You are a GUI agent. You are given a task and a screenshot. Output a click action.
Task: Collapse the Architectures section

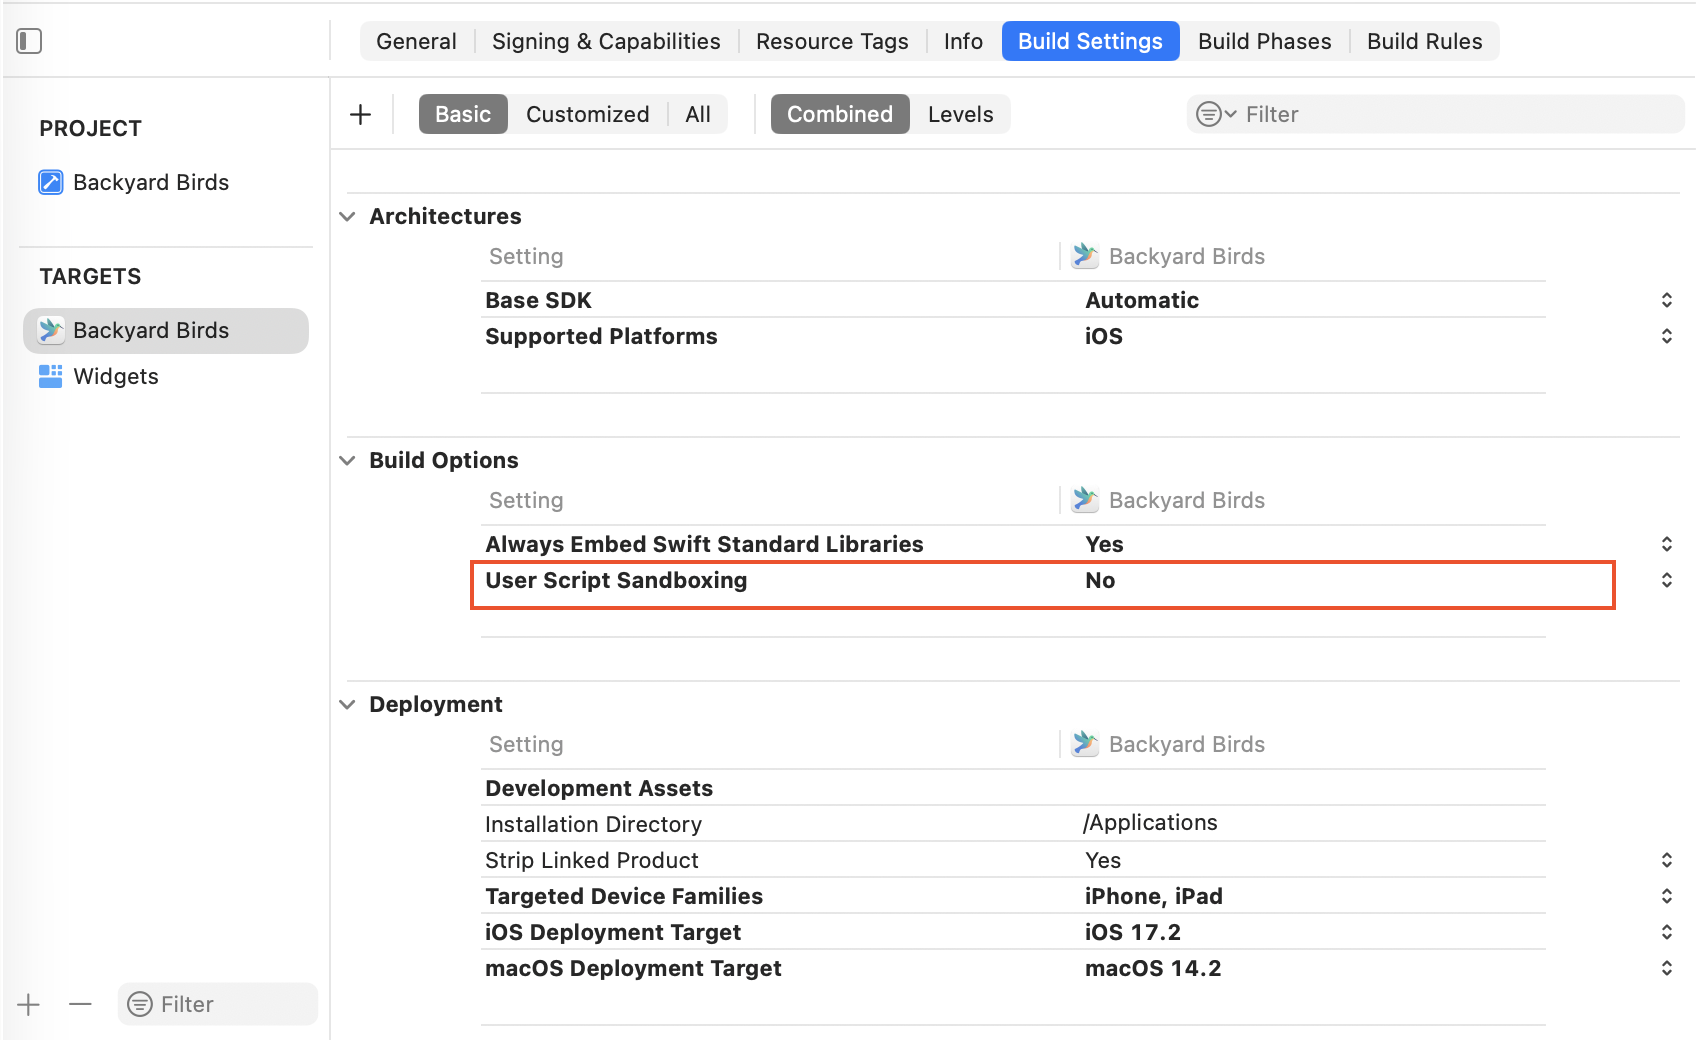click(x=347, y=217)
